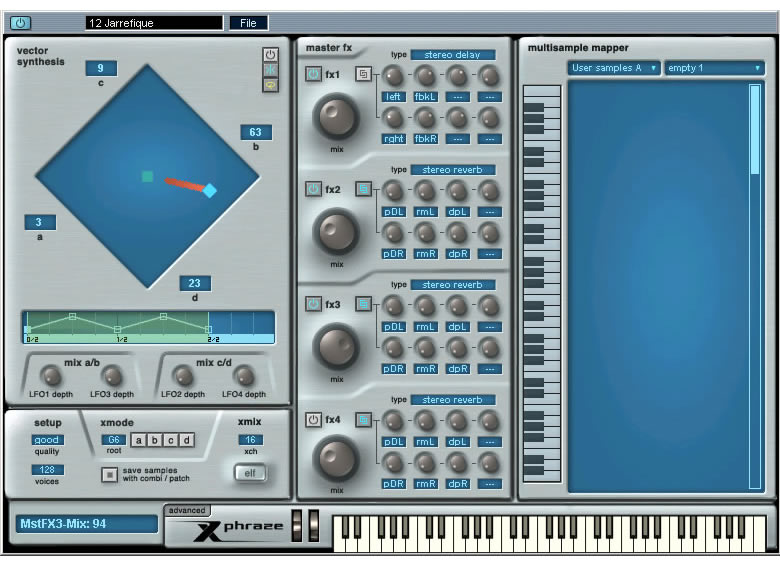Enable save samples with combi / patch
The height and width of the screenshot is (566, 780).
click(109, 474)
